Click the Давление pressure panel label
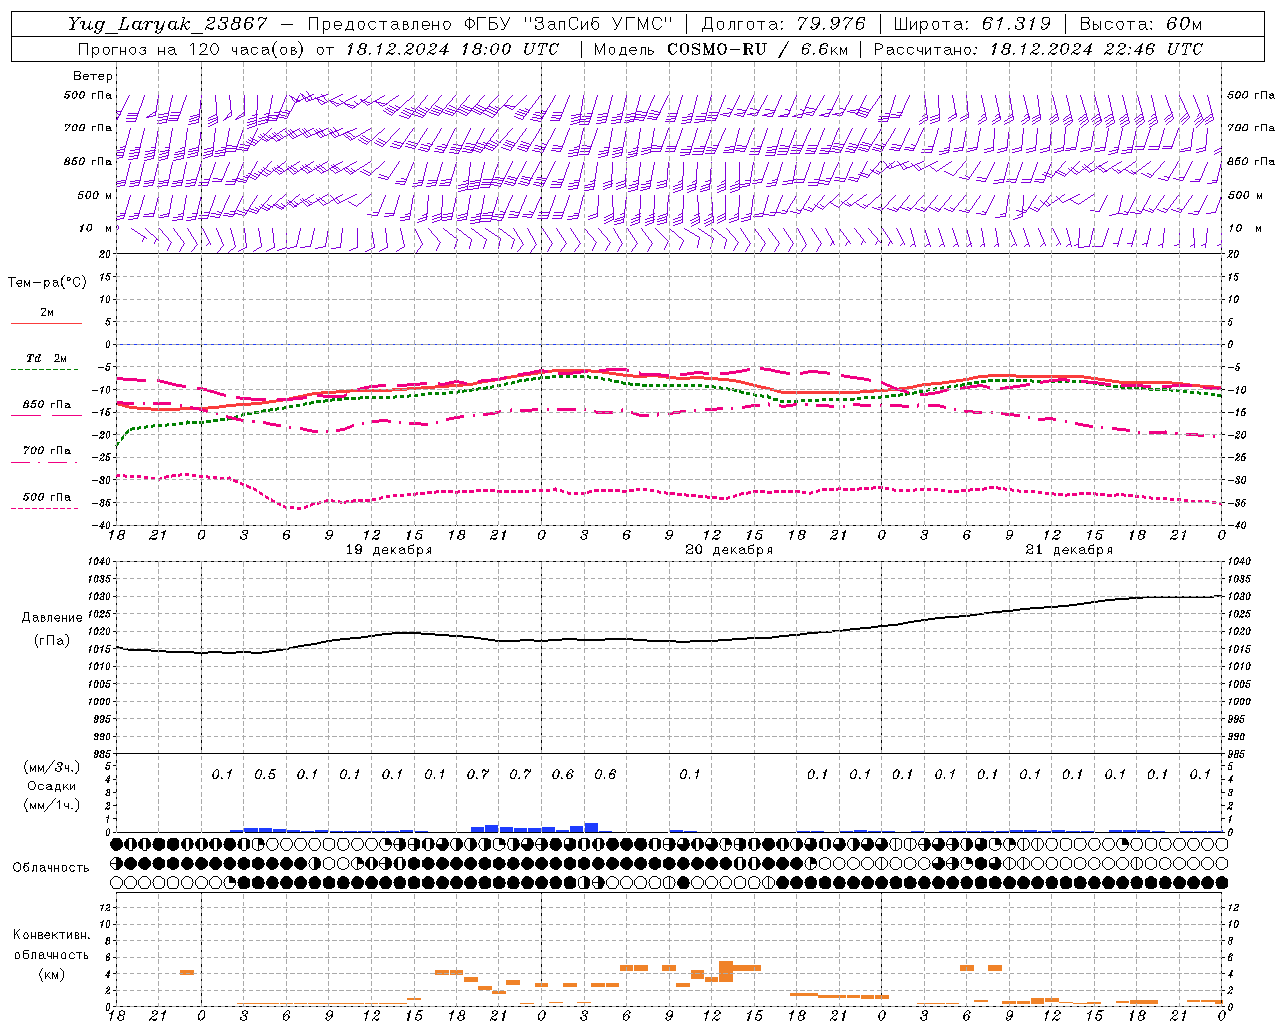 click(x=52, y=618)
